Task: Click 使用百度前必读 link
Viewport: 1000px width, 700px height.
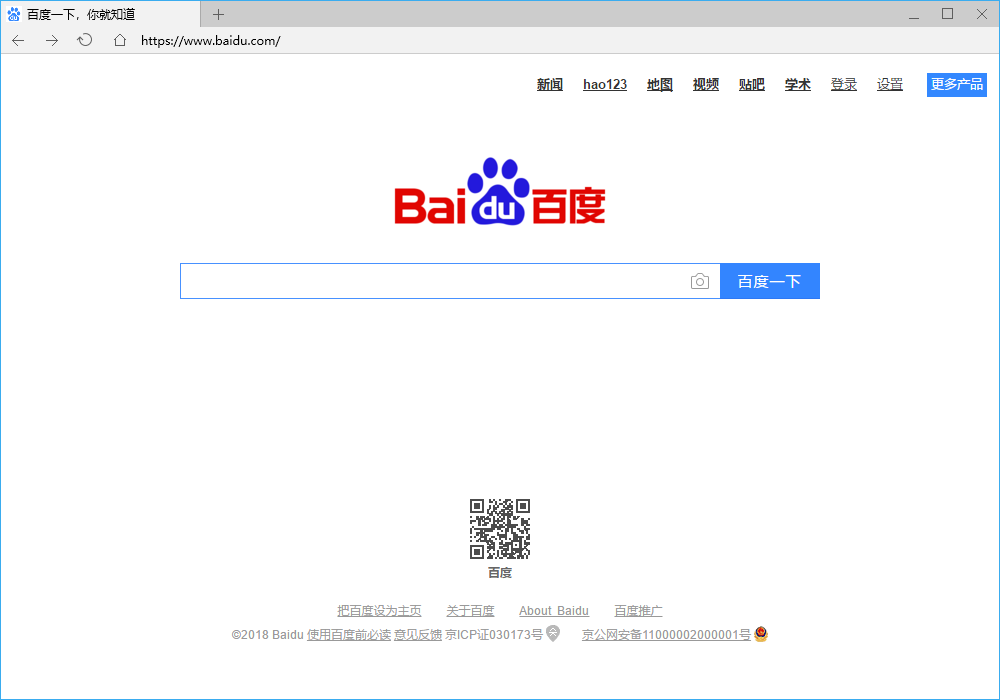Action: tap(348, 634)
